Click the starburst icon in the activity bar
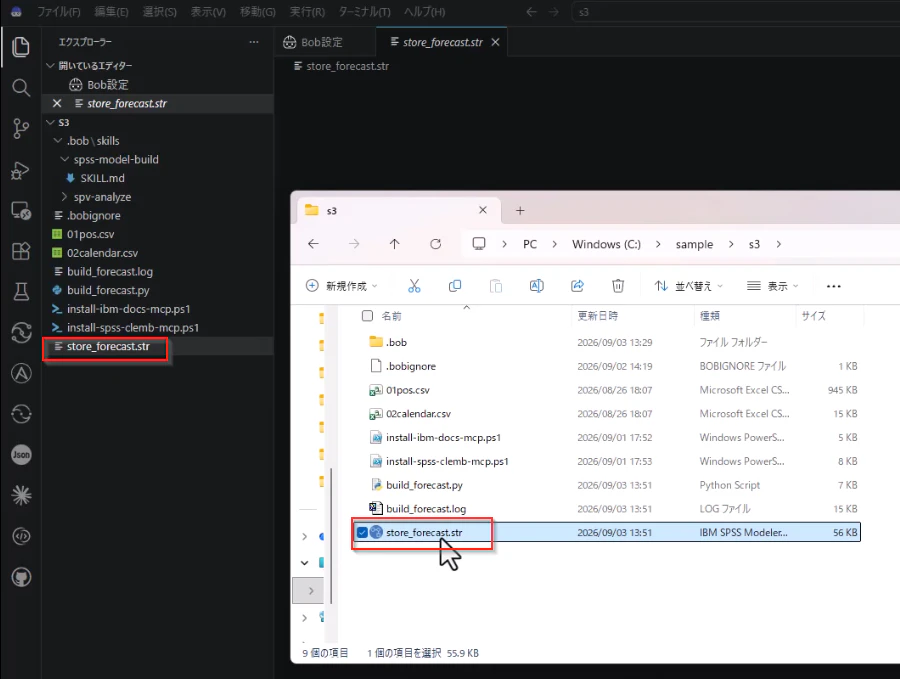 tap(21, 495)
